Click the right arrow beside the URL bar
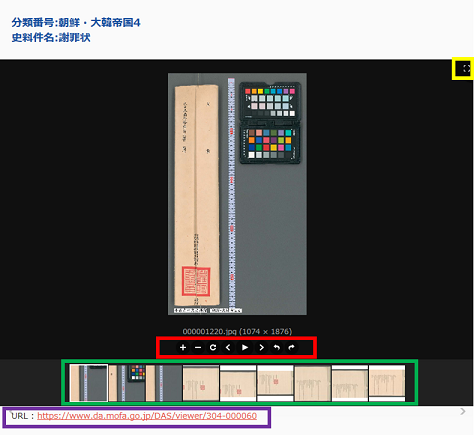The image size is (474, 435). point(463,411)
